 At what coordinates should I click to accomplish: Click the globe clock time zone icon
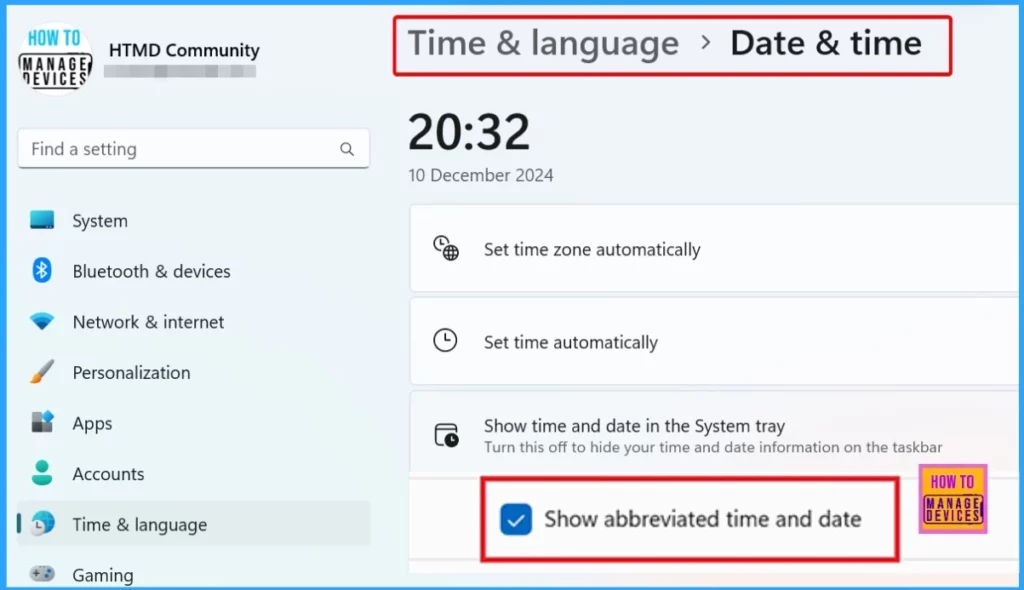coord(446,248)
